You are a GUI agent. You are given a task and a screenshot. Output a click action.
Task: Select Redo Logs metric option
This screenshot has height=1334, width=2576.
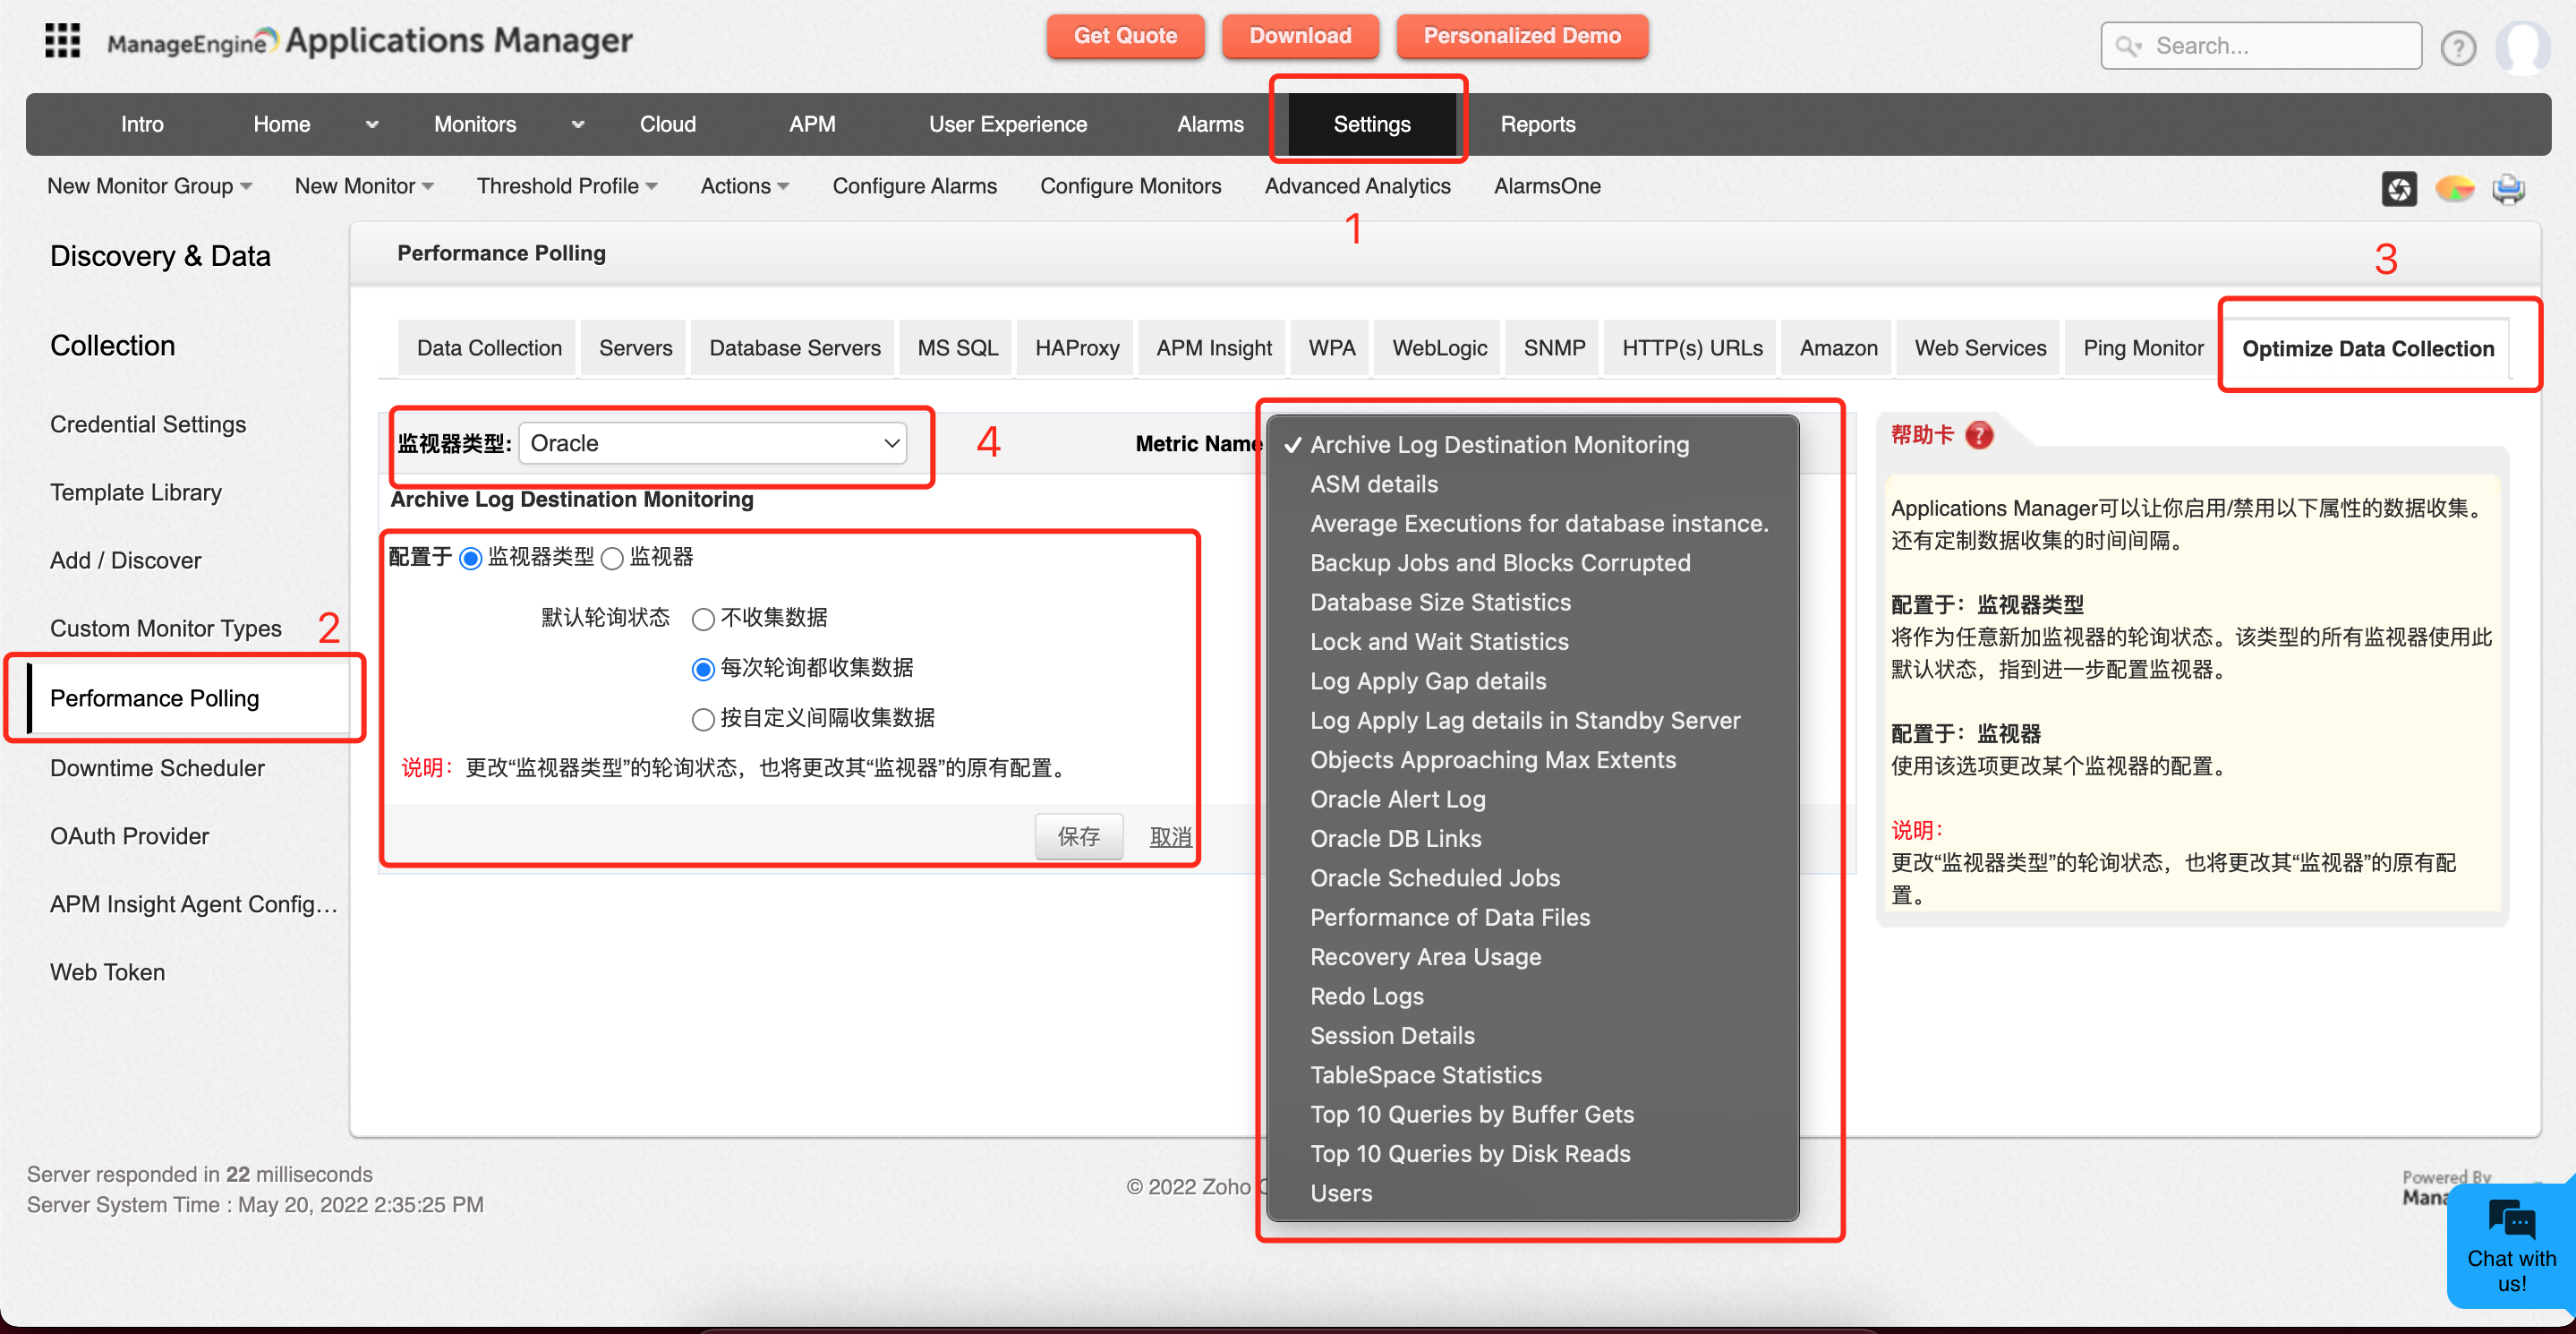pyautogui.click(x=1532, y=996)
